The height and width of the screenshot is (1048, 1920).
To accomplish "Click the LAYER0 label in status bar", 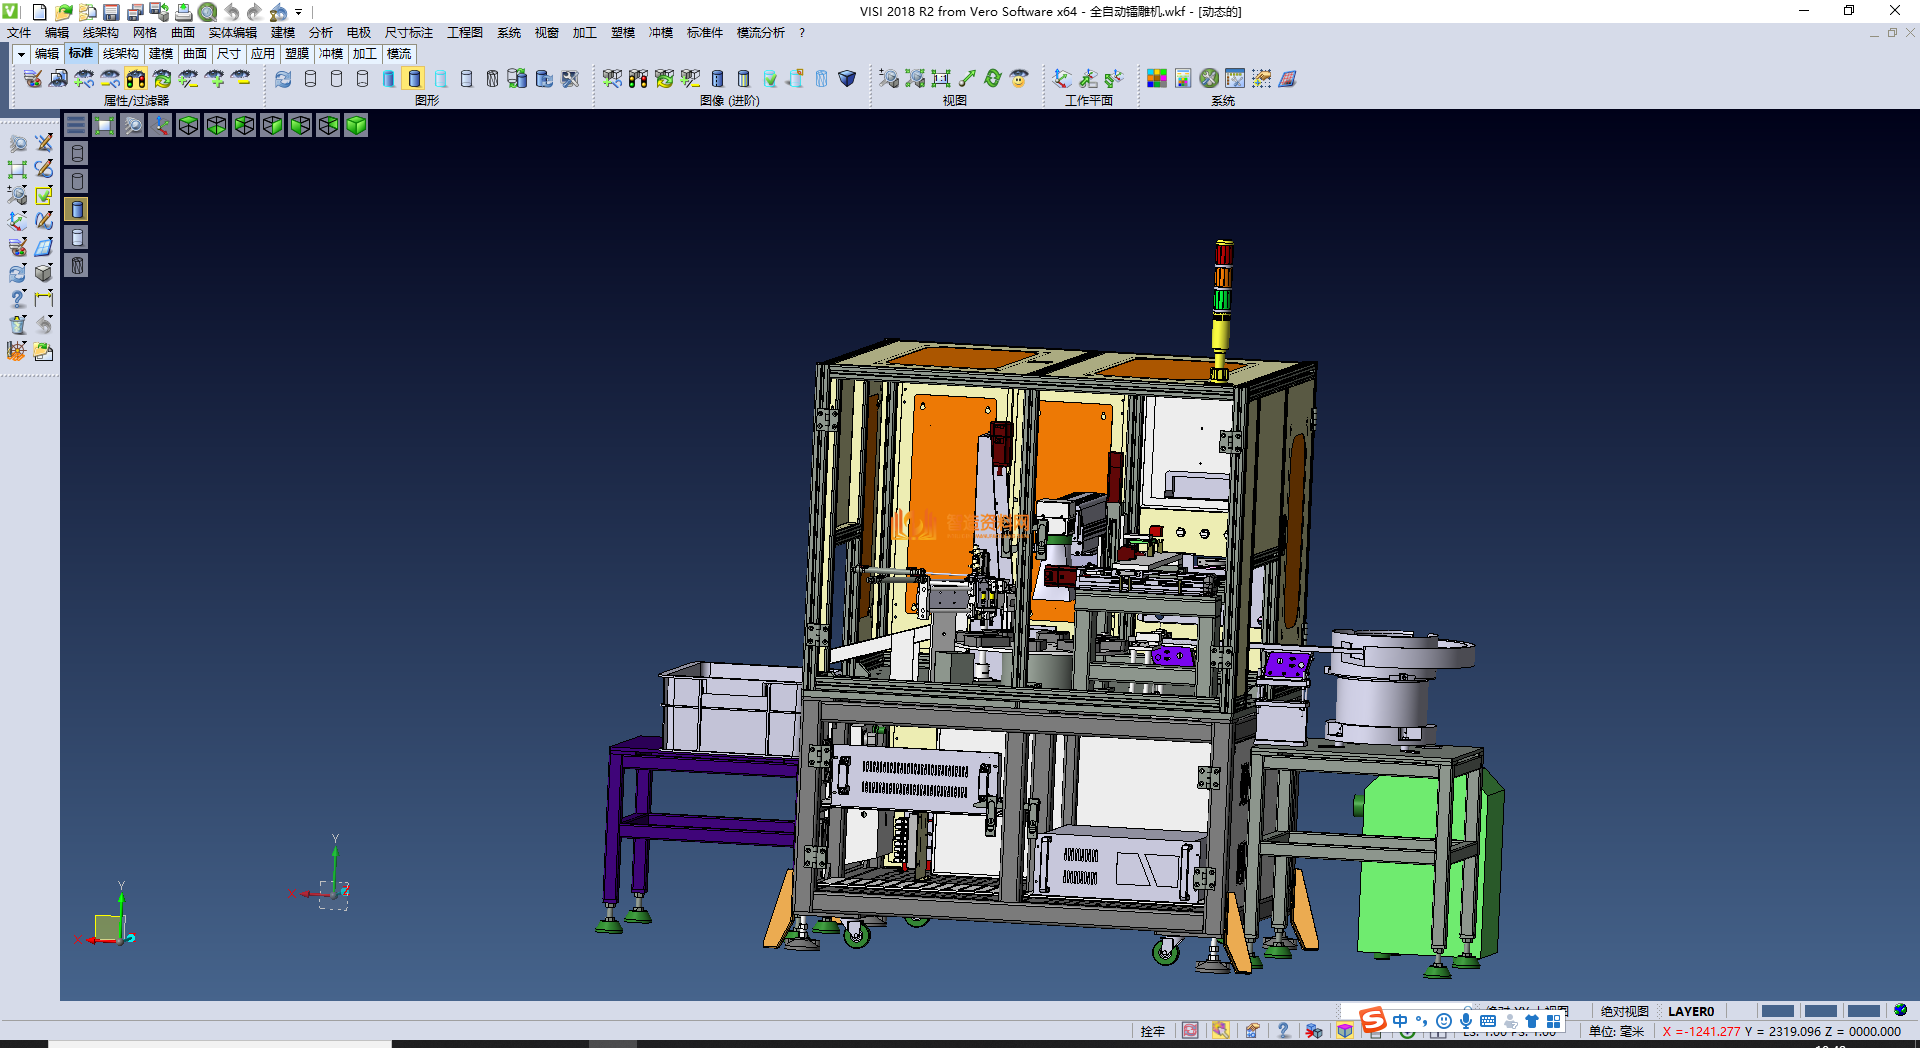I will tap(1690, 1011).
